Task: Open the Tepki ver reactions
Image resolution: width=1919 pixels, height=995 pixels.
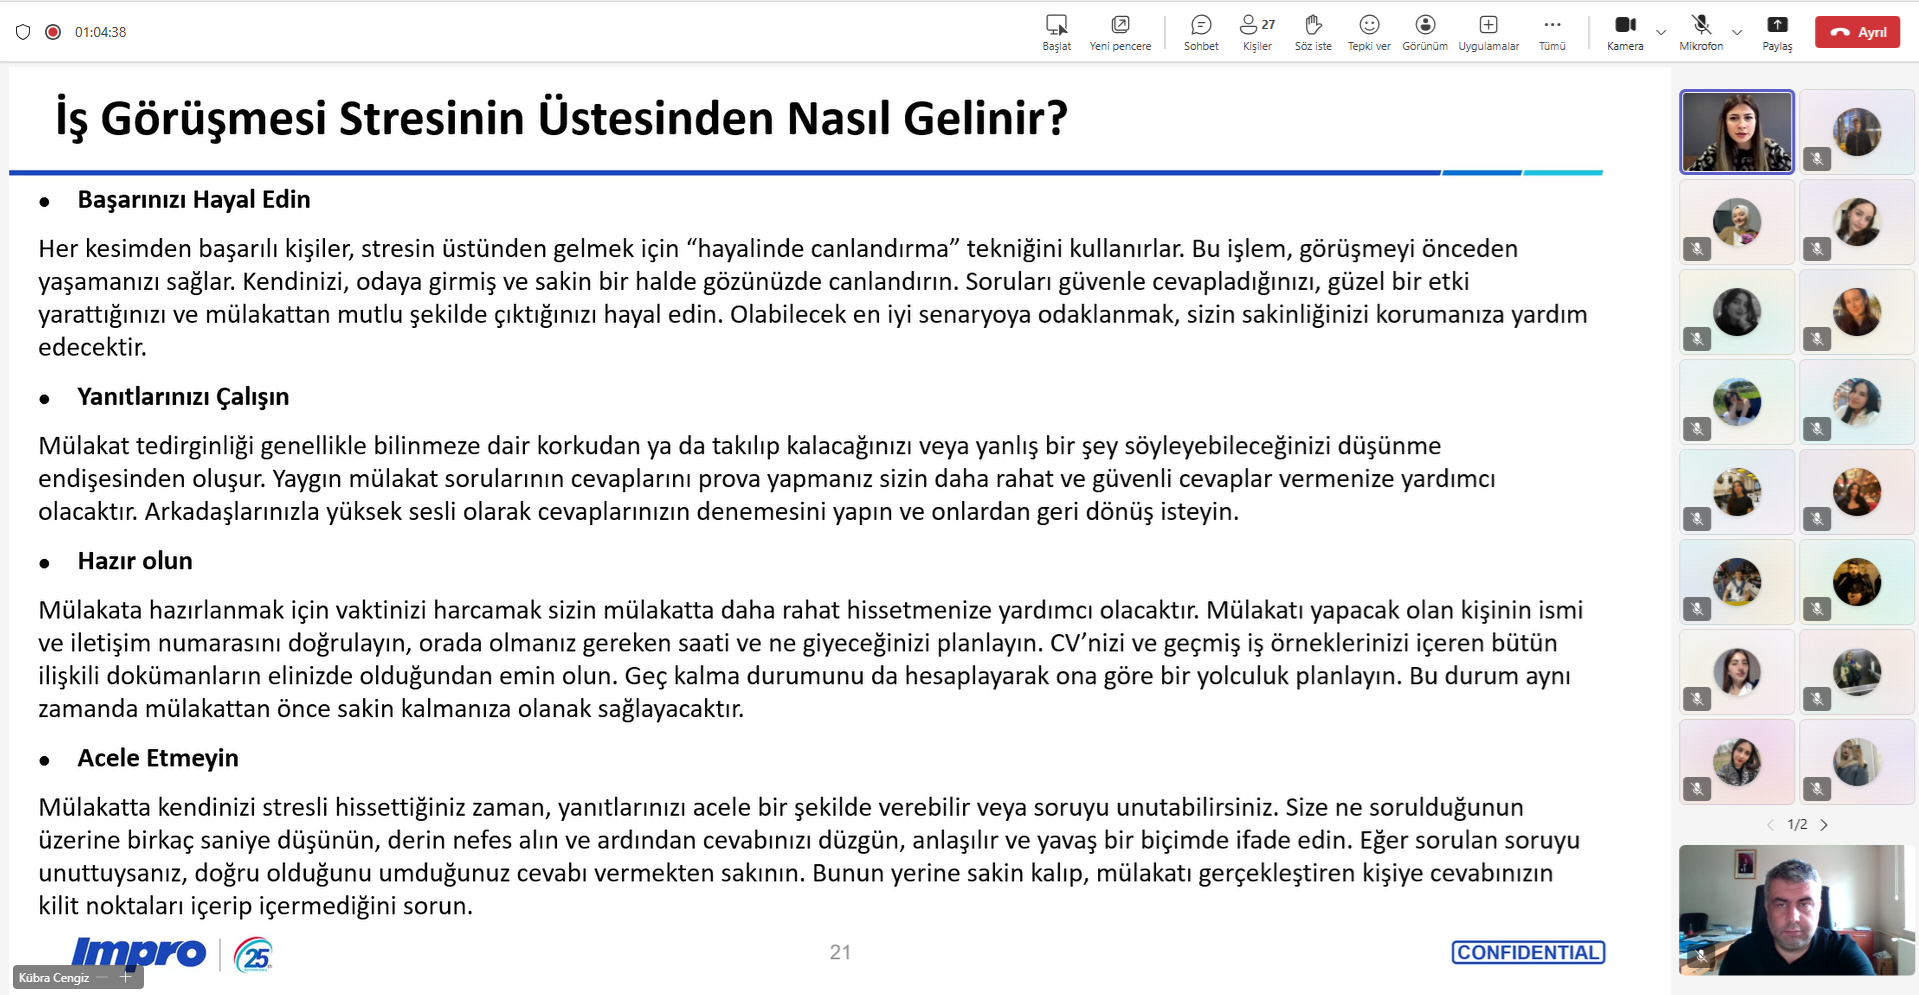Action: (1369, 32)
